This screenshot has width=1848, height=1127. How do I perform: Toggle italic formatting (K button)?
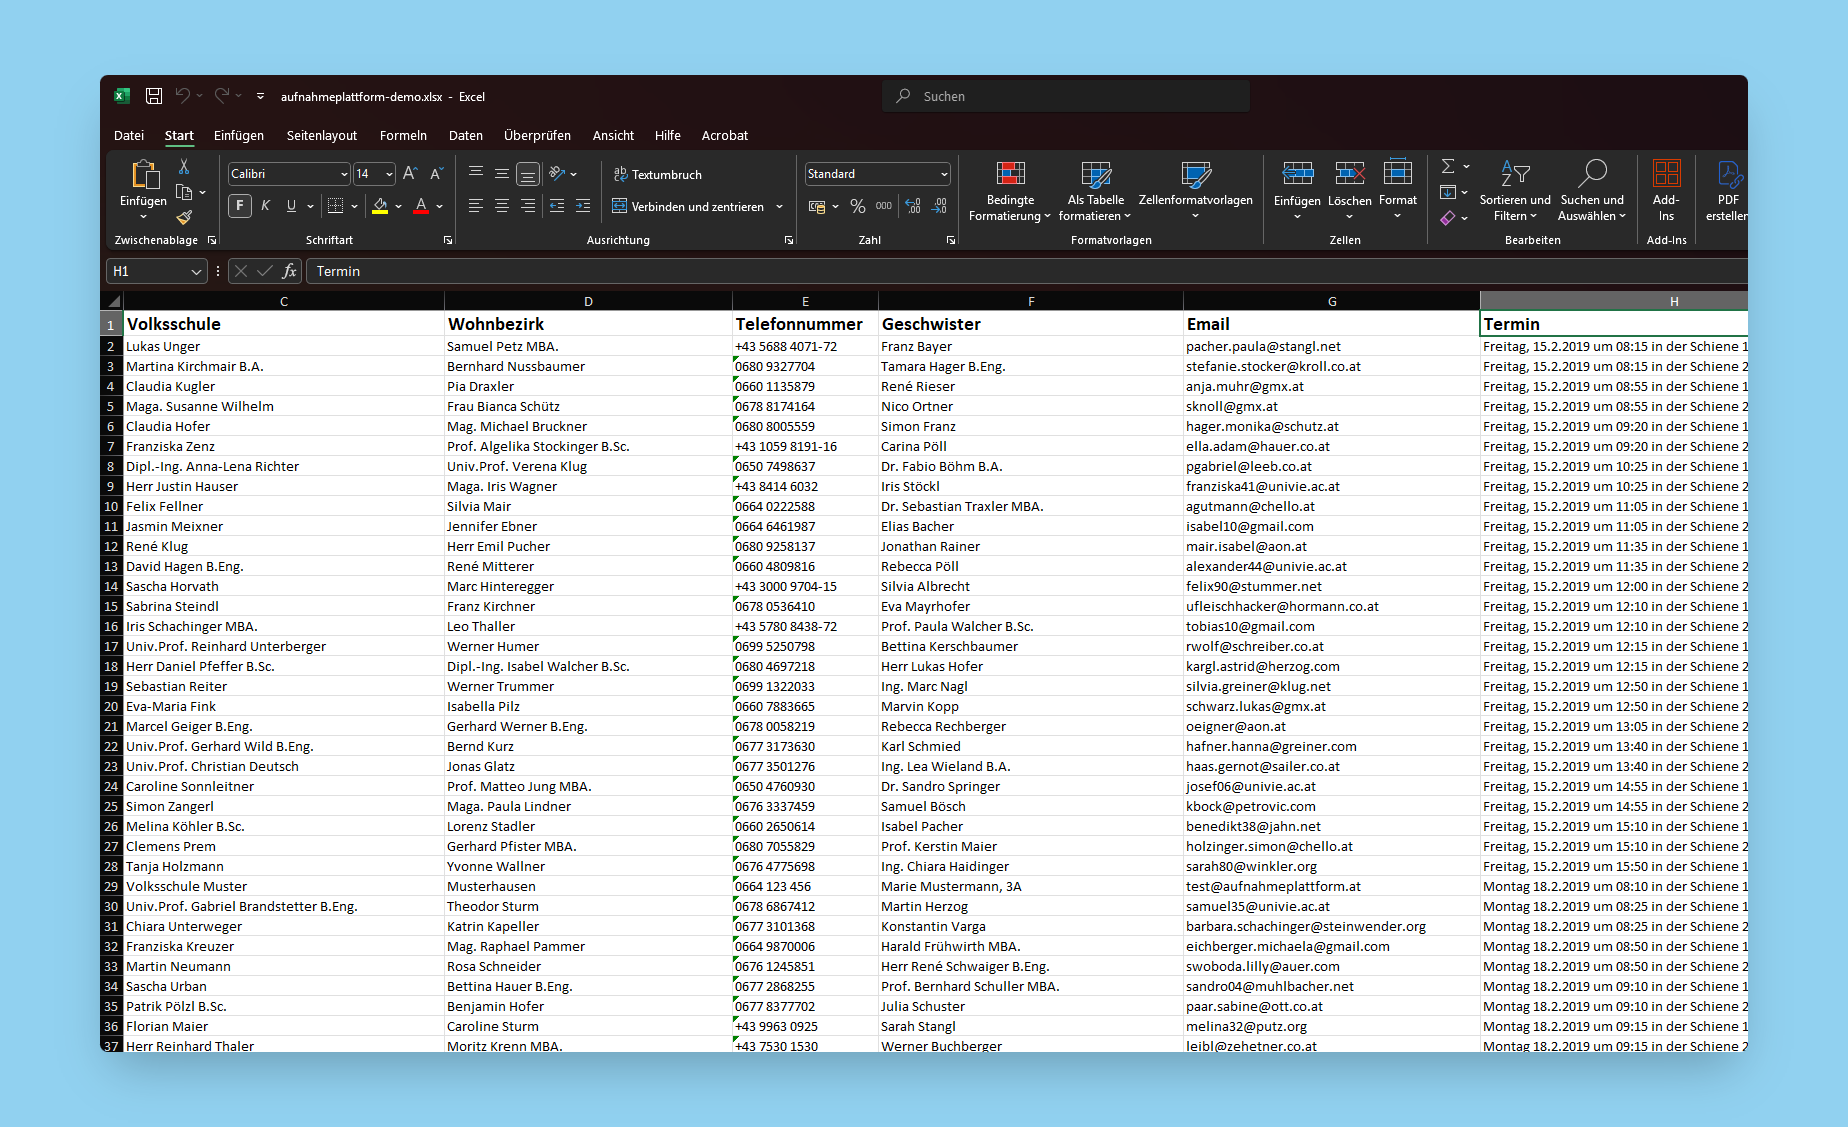(x=266, y=206)
